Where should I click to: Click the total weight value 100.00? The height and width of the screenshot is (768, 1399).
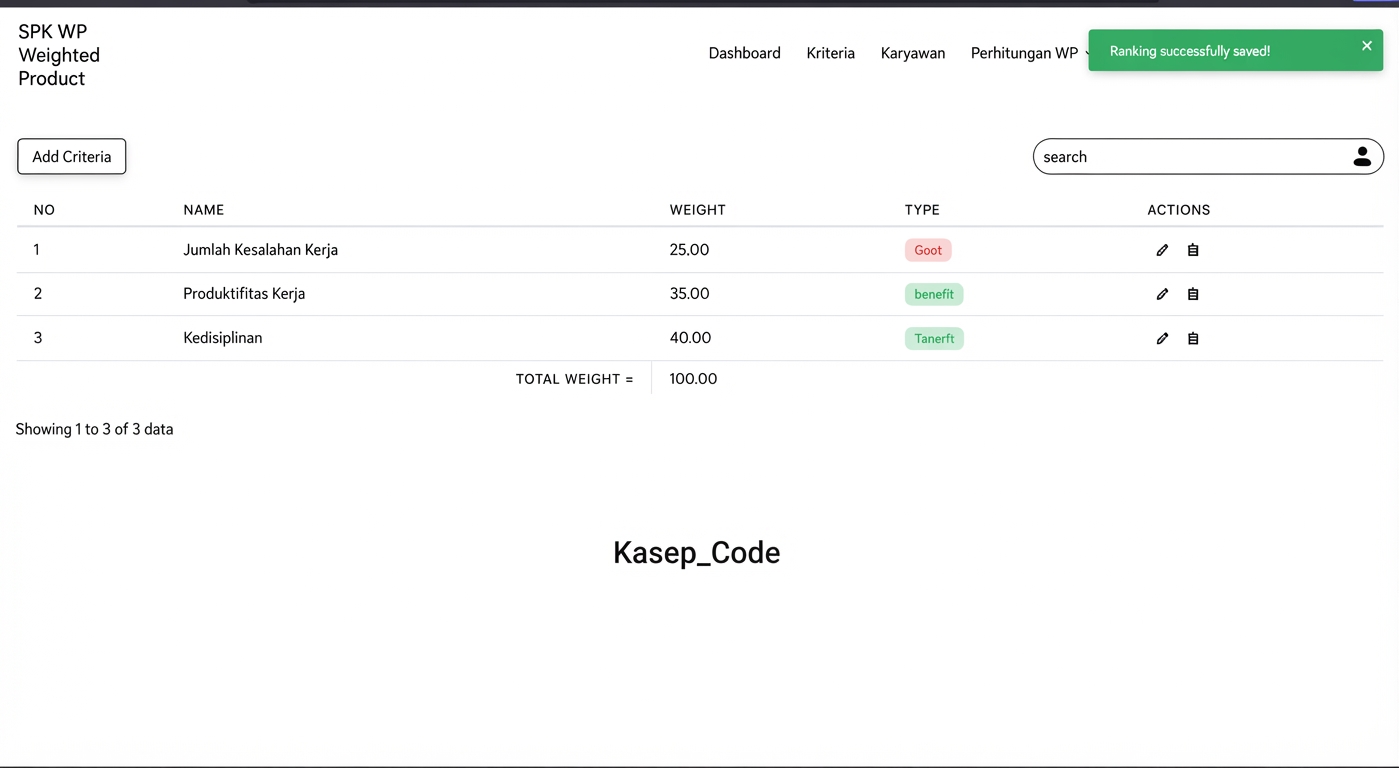tap(693, 379)
